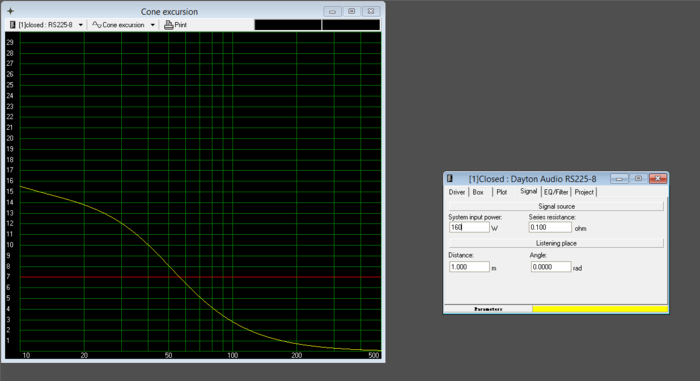The image size is (700, 381).
Task: Click the speaker box icon beside [1]closed : RS225-8
Action: point(12,25)
